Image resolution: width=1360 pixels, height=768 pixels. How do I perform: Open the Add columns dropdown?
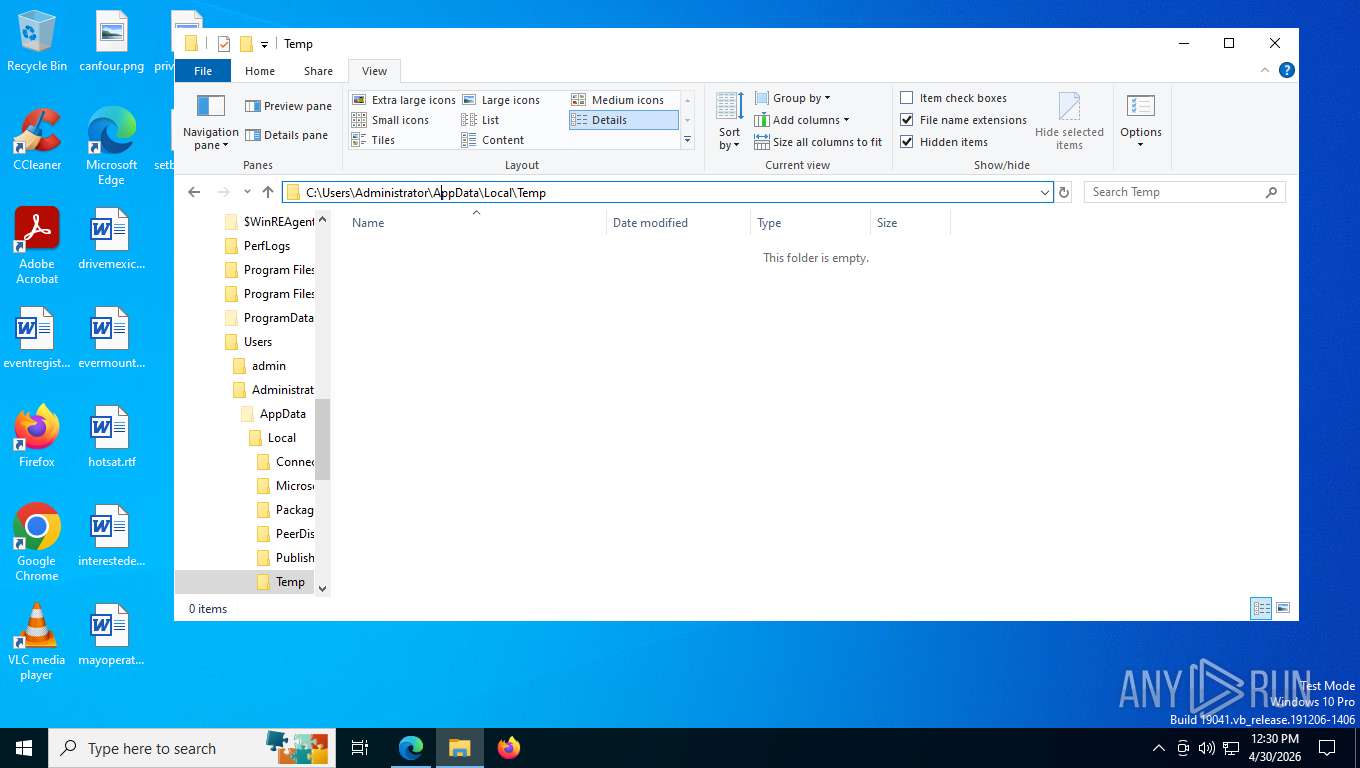point(802,120)
